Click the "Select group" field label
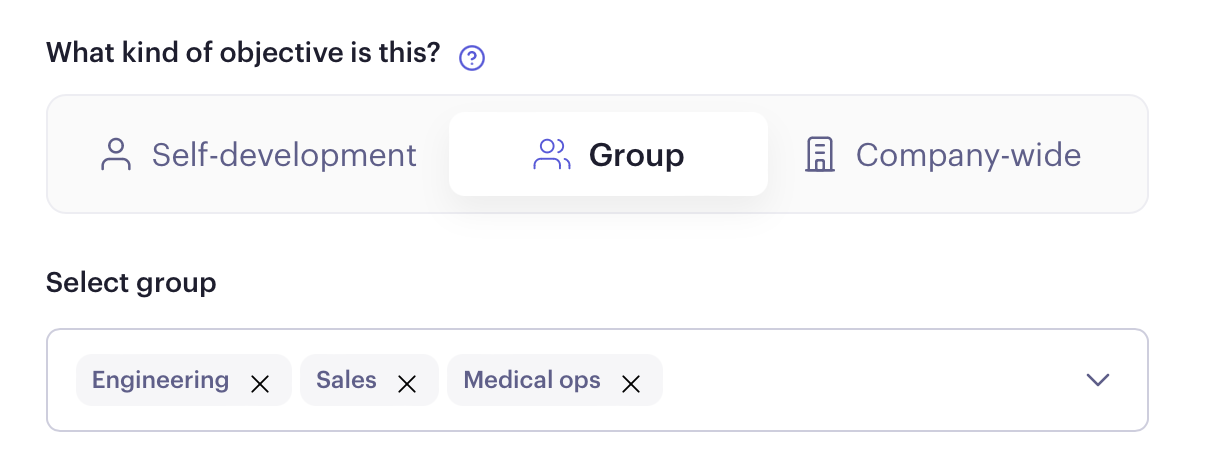Screen dimensions: 1206x462 click(131, 283)
